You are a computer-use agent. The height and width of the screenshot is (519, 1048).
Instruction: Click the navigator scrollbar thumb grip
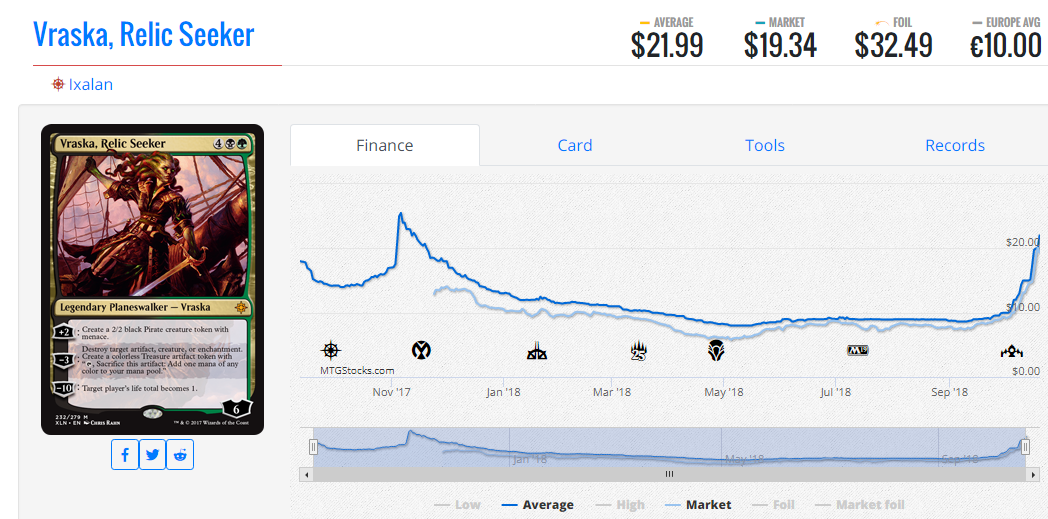[669, 474]
